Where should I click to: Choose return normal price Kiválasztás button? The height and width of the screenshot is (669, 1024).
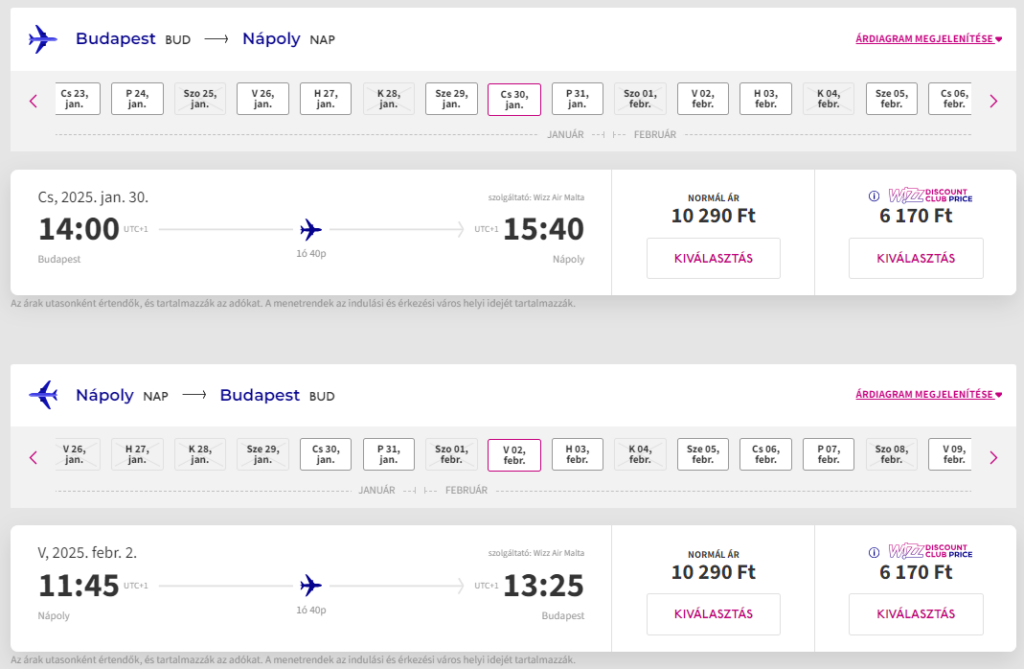[713, 613]
